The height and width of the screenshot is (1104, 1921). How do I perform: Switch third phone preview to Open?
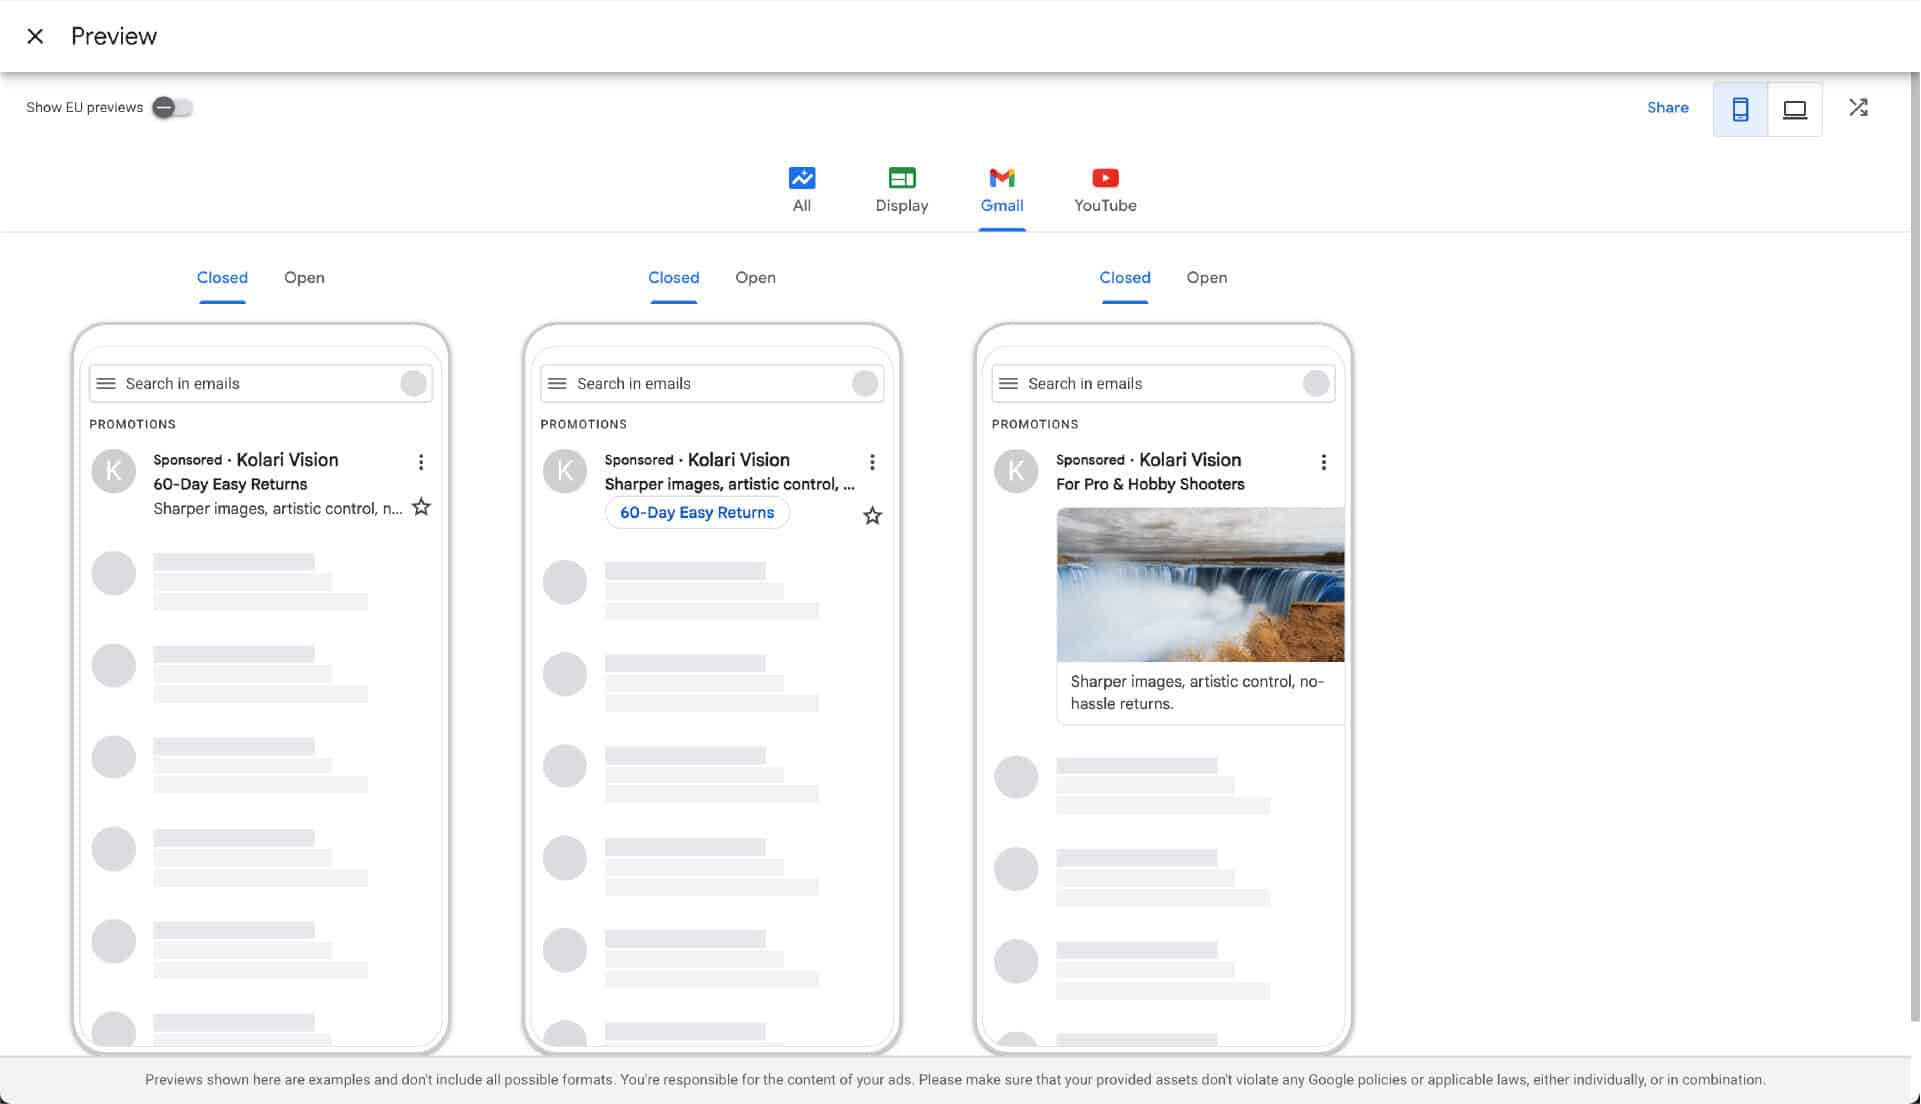click(1206, 278)
